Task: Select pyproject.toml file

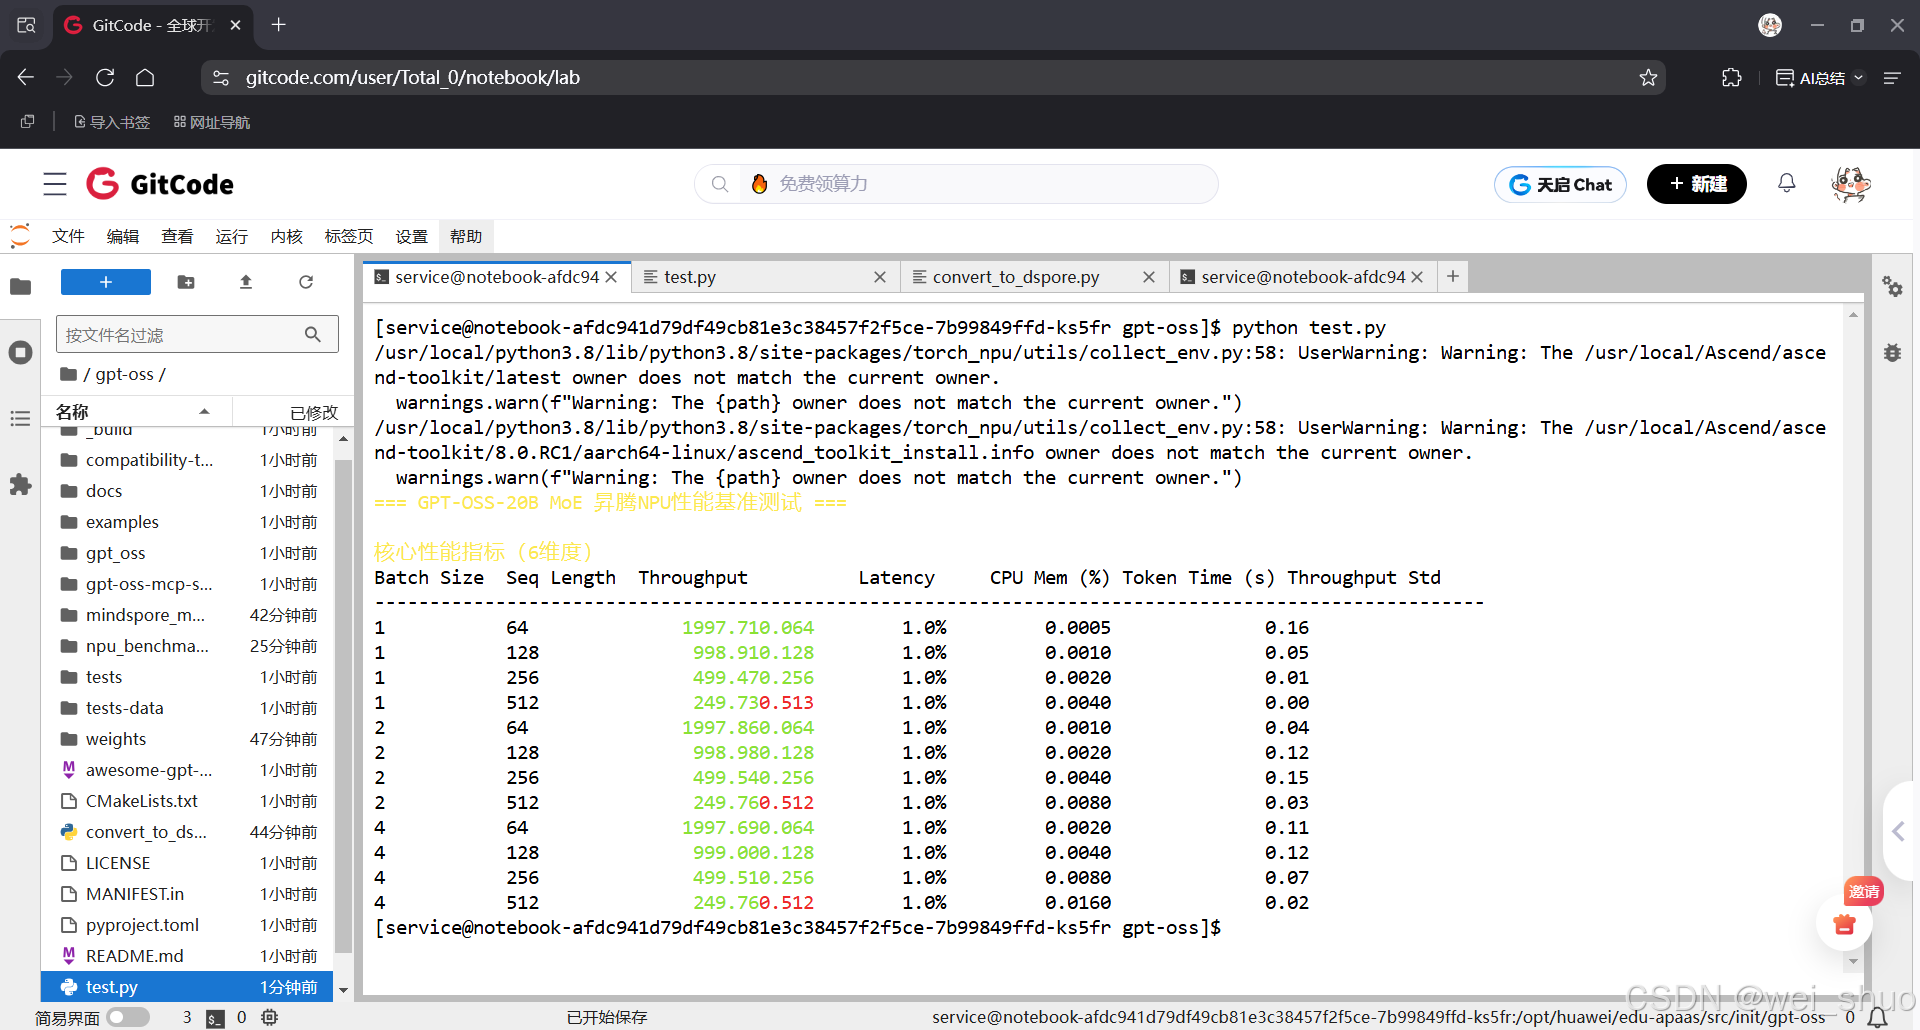Action: 187,925
